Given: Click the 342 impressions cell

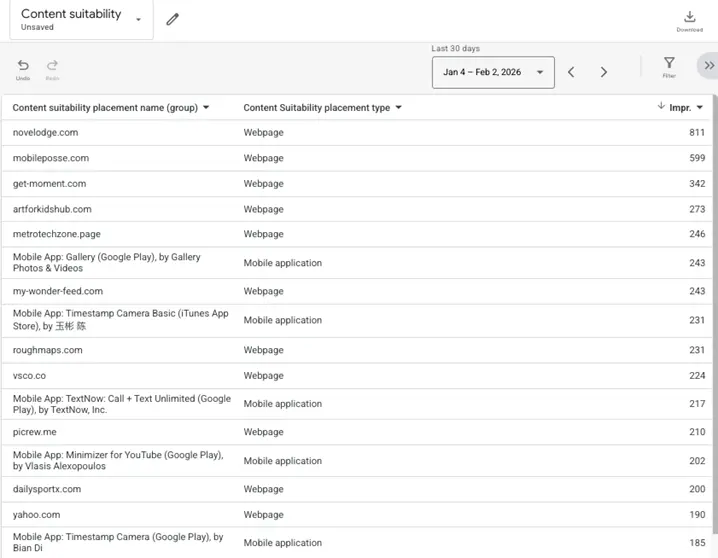Looking at the screenshot, I should click(697, 184).
